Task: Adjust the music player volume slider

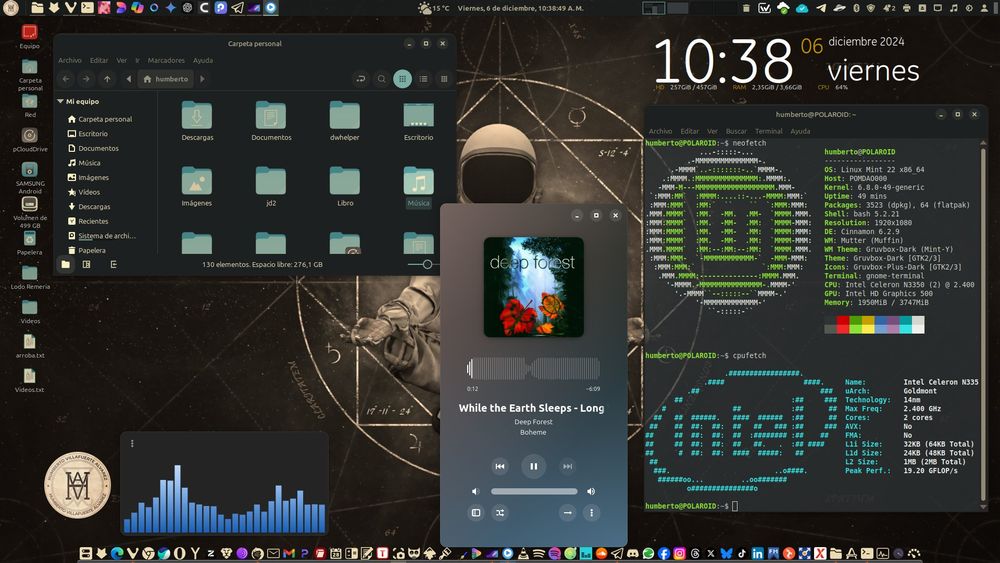Action: click(x=534, y=492)
